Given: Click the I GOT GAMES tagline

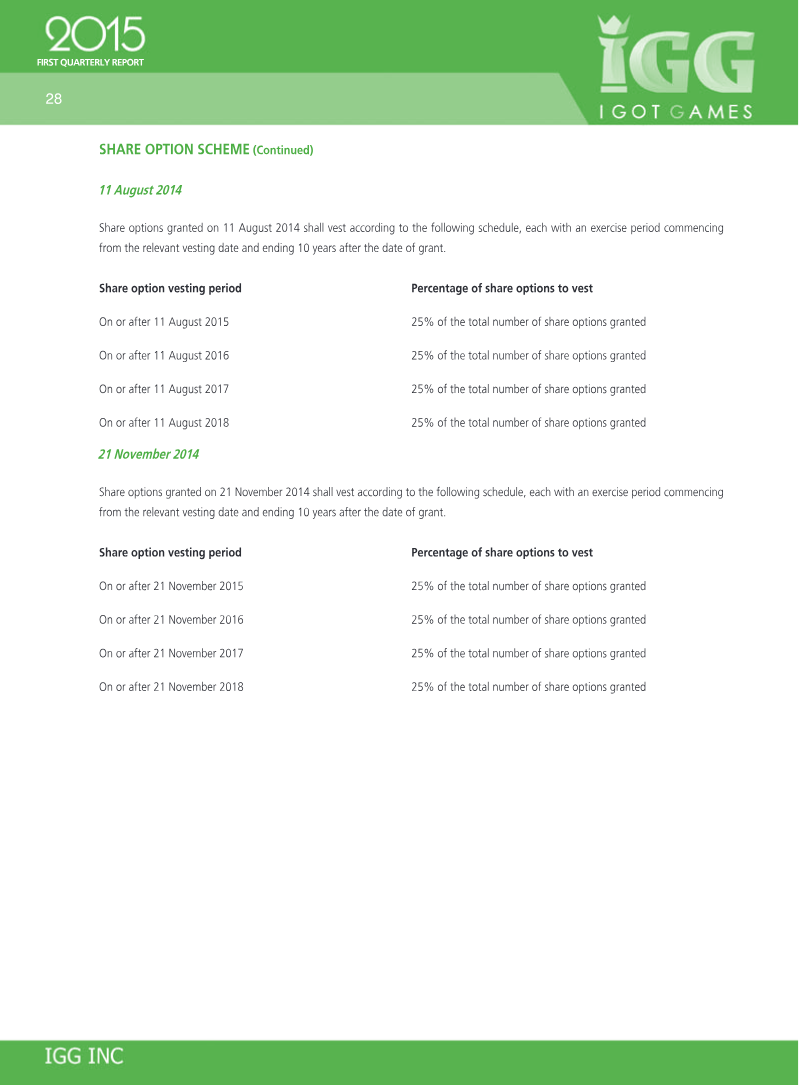Looking at the screenshot, I should tap(676, 112).
